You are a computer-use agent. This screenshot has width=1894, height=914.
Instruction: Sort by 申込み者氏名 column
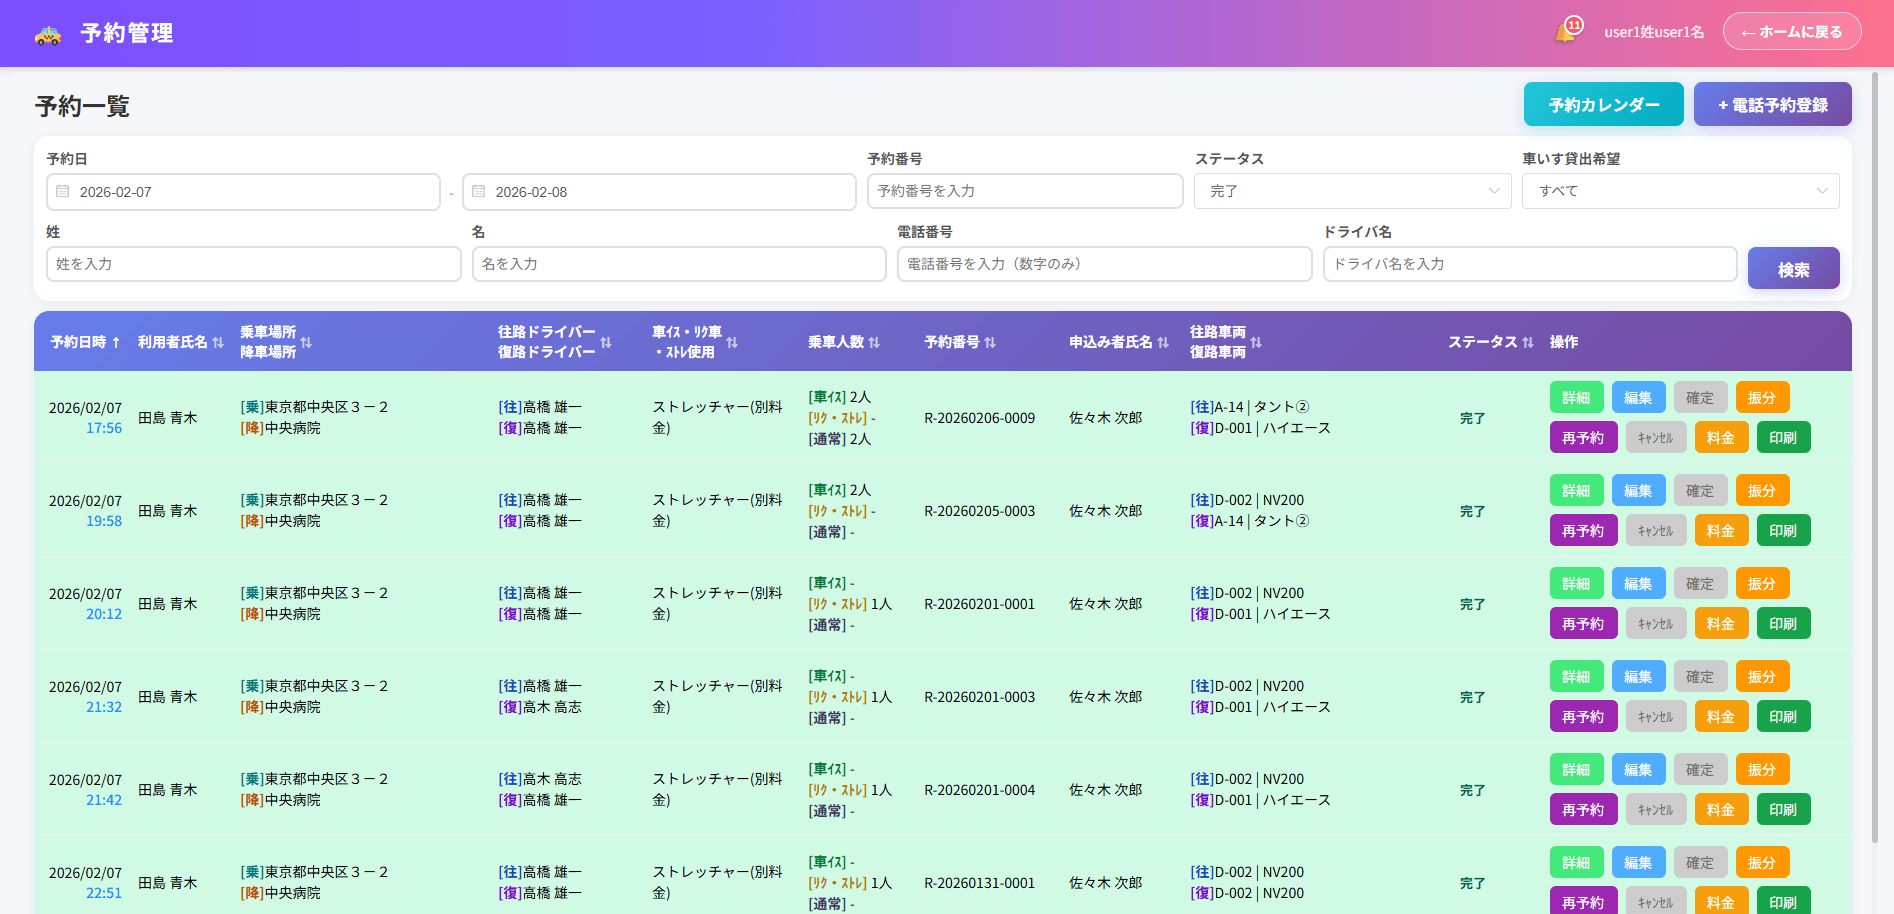1163,342
